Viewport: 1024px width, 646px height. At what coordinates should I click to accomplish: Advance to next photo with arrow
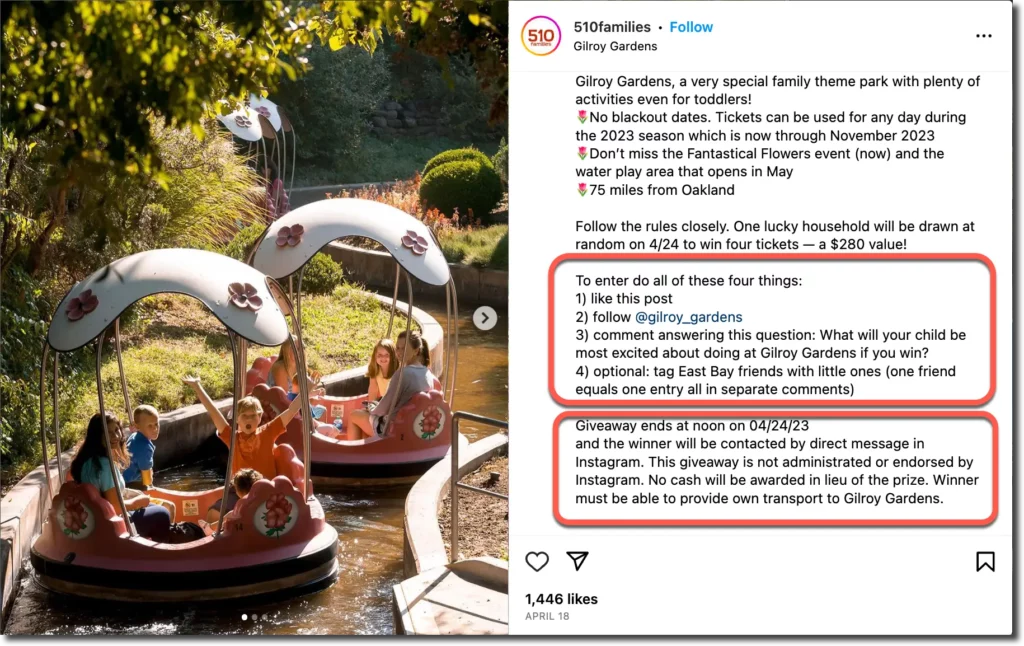pyautogui.click(x=485, y=318)
